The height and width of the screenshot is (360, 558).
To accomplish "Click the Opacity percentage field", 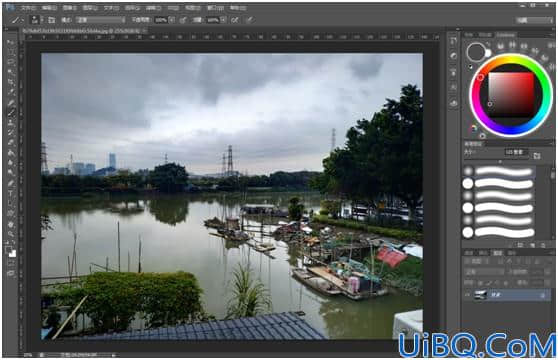I will 161,20.
